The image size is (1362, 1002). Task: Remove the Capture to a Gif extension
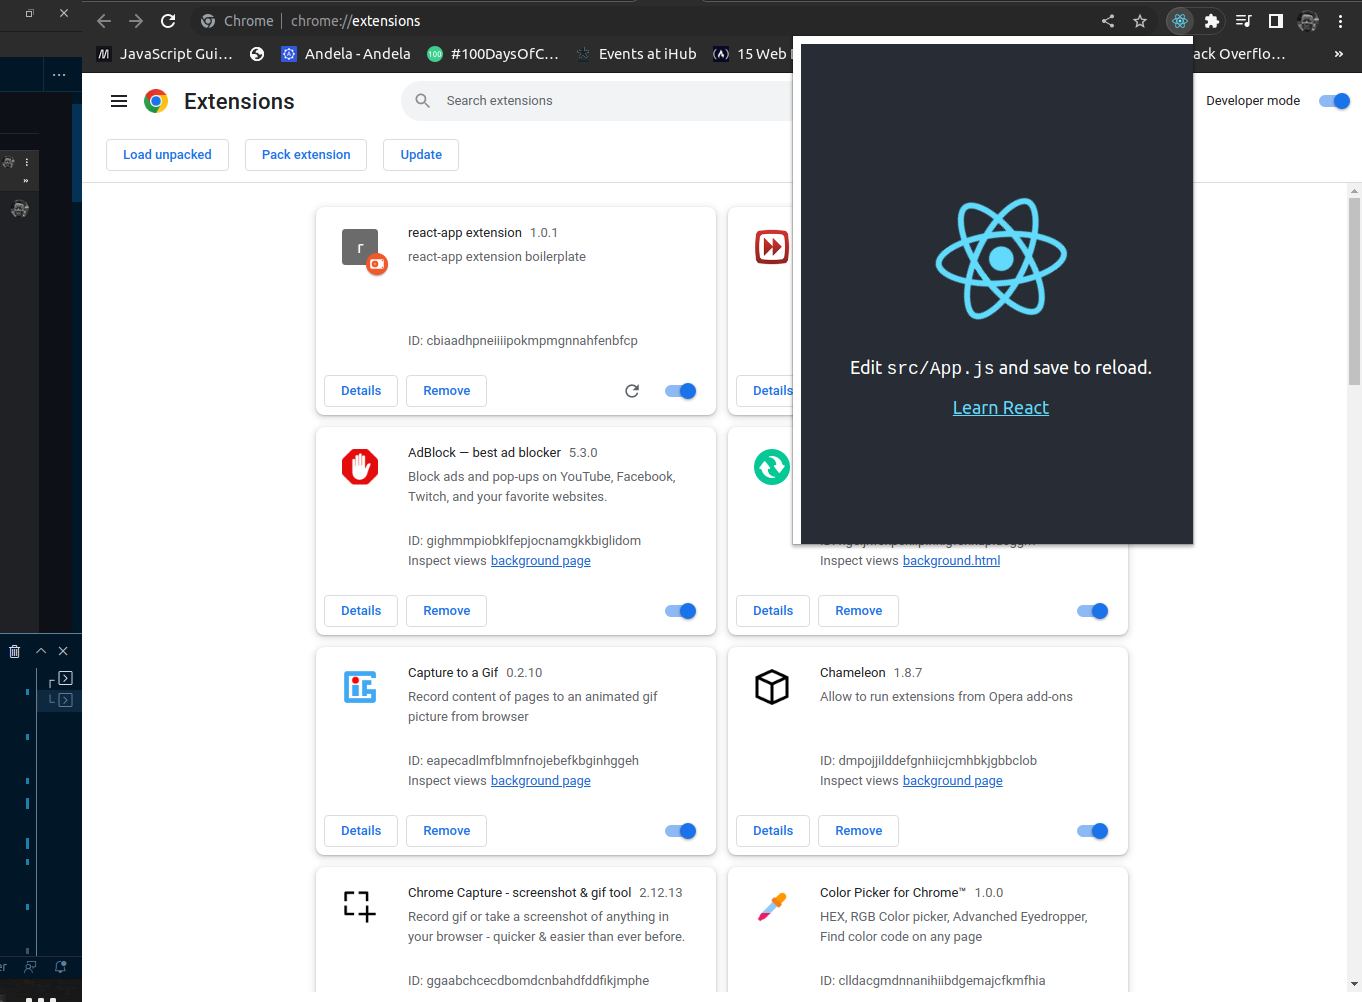446,831
